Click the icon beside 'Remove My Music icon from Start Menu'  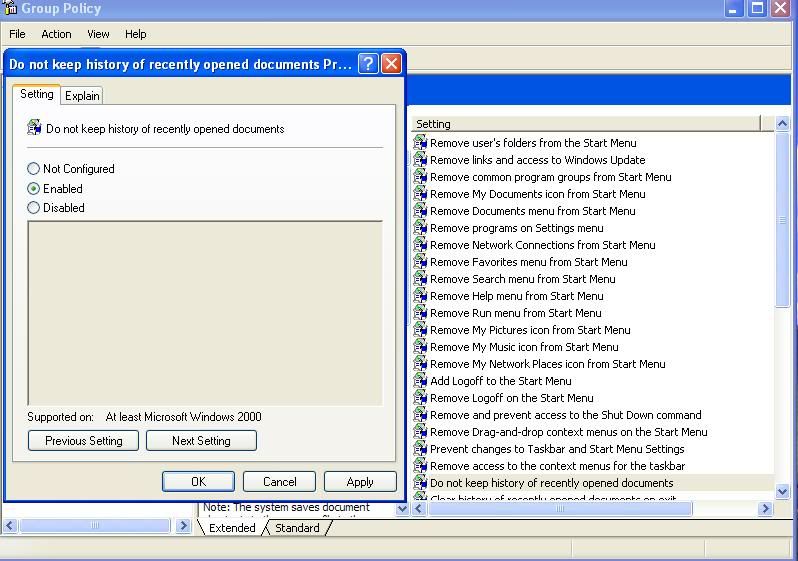[420, 347]
